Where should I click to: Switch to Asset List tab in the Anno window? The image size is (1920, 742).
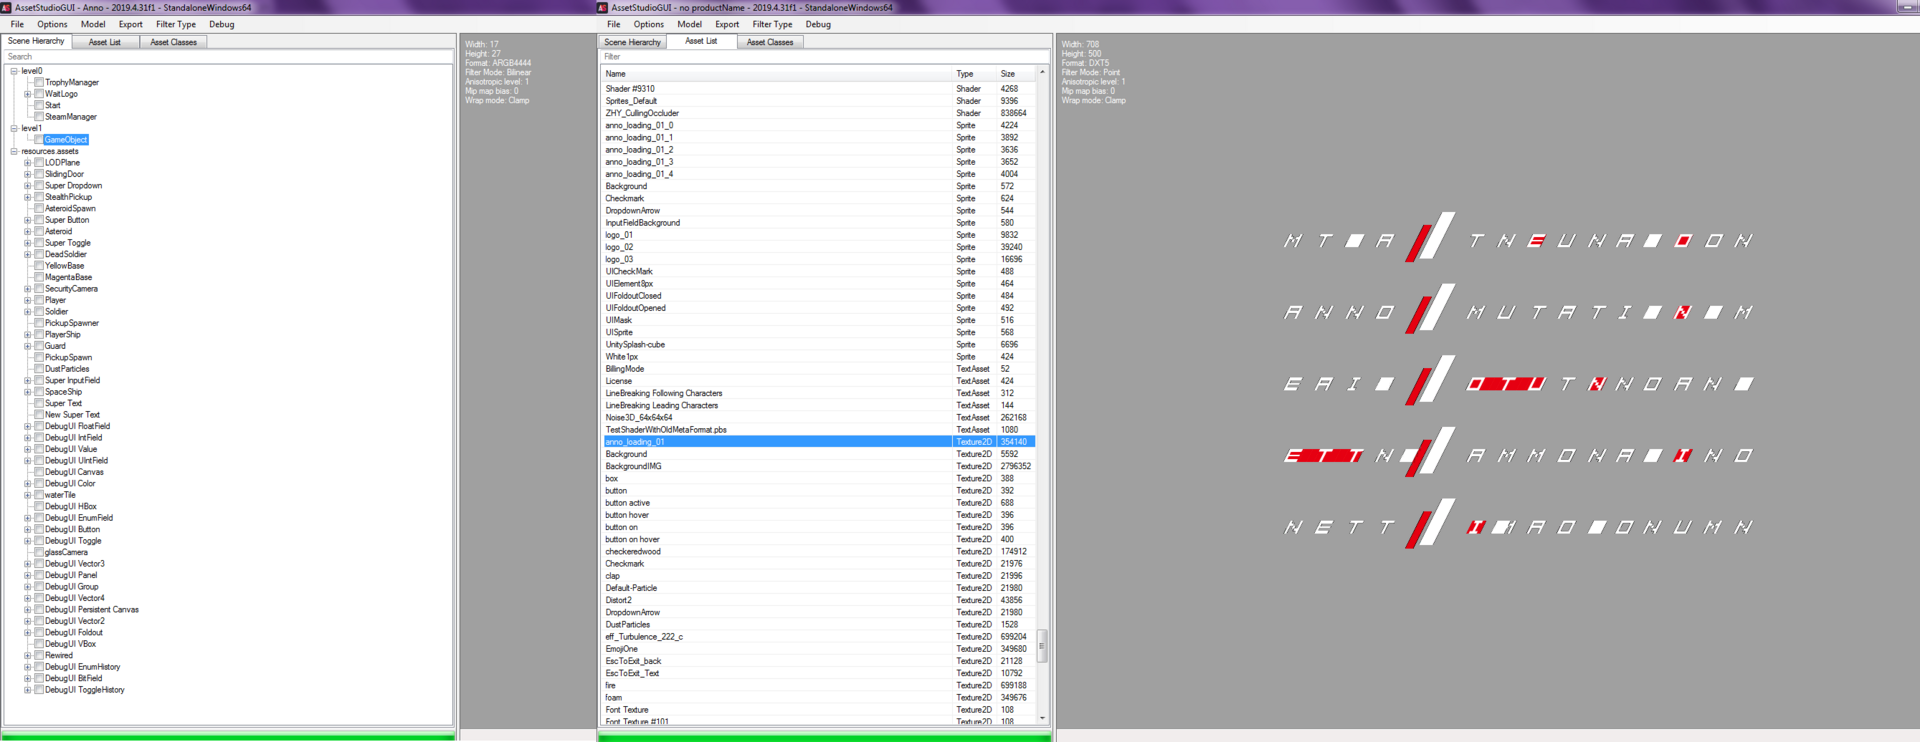(104, 42)
